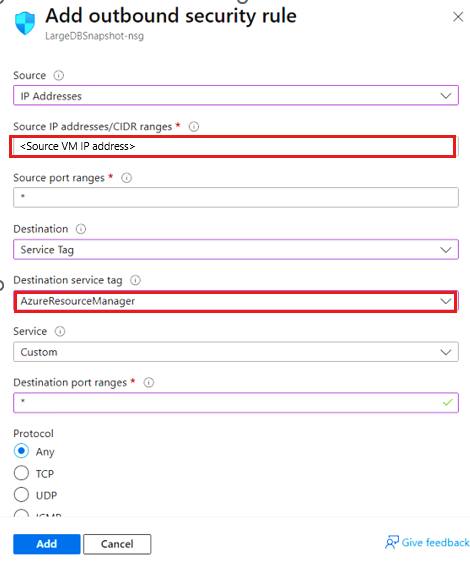This screenshot has height=564, width=470.
Task: Click the info icon next to Service label
Action: [60, 331]
